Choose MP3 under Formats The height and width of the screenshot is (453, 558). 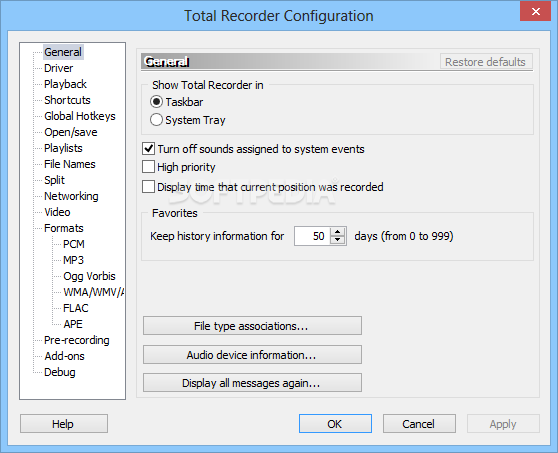tap(73, 260)
